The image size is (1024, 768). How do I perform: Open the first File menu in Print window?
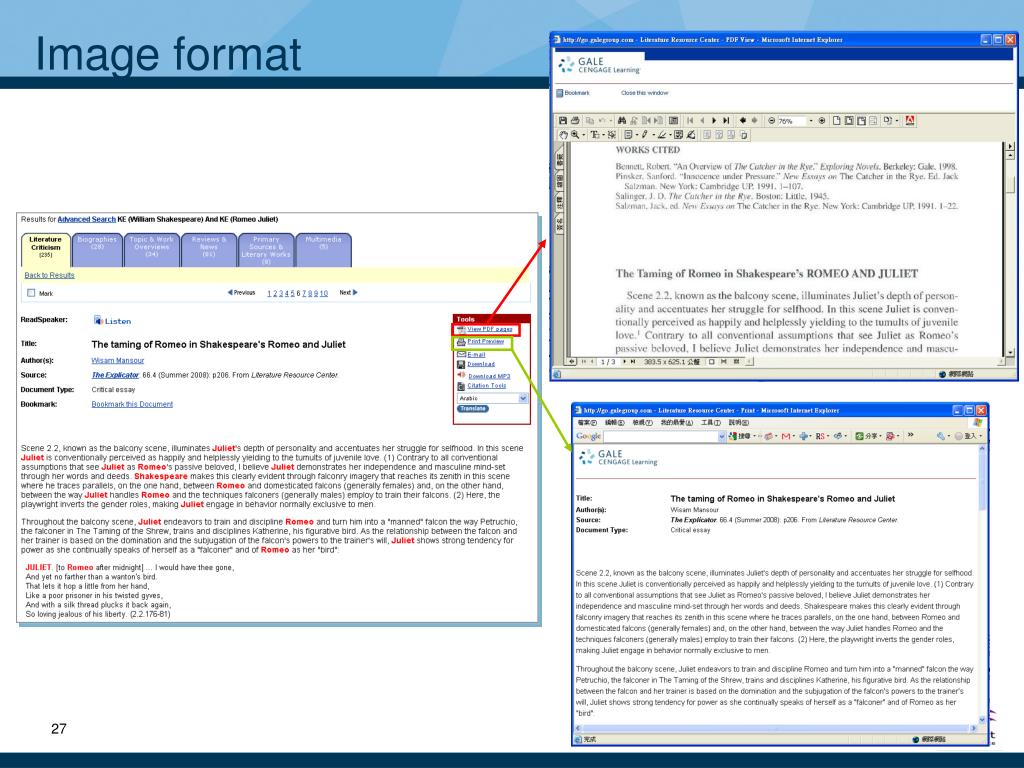coord(586,423)
